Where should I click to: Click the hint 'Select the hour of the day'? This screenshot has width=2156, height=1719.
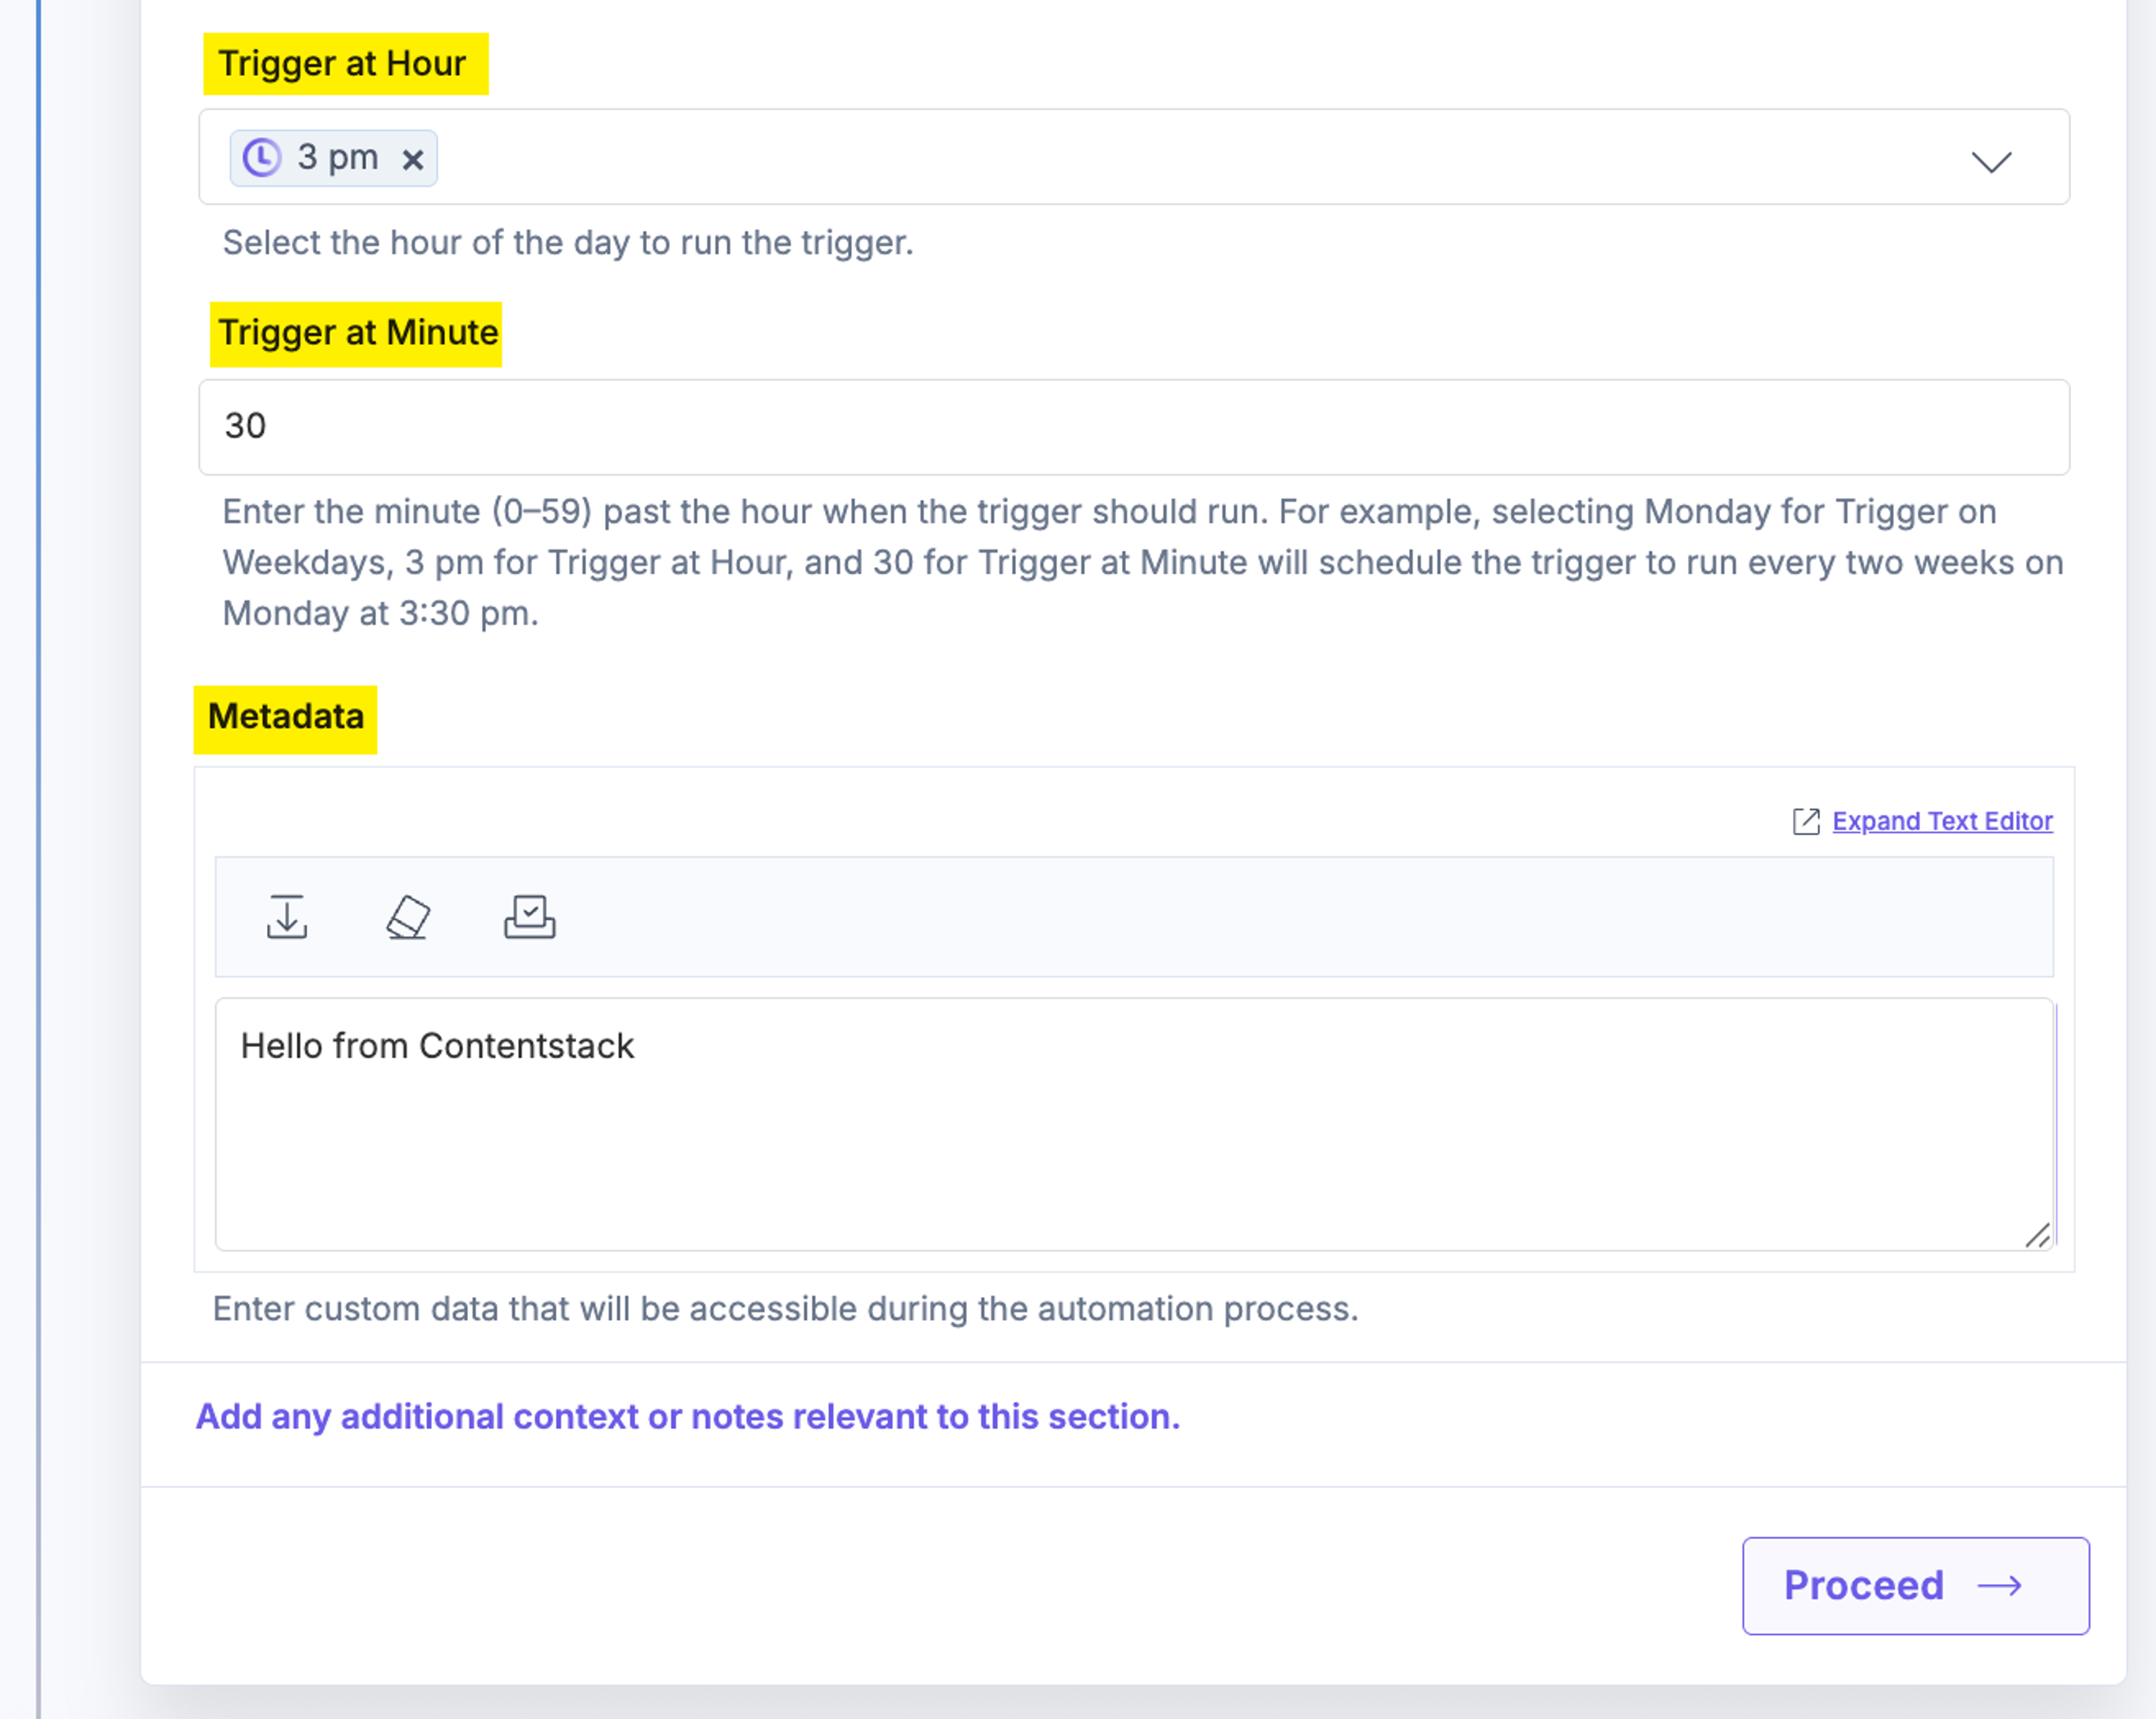coord(567,243)
